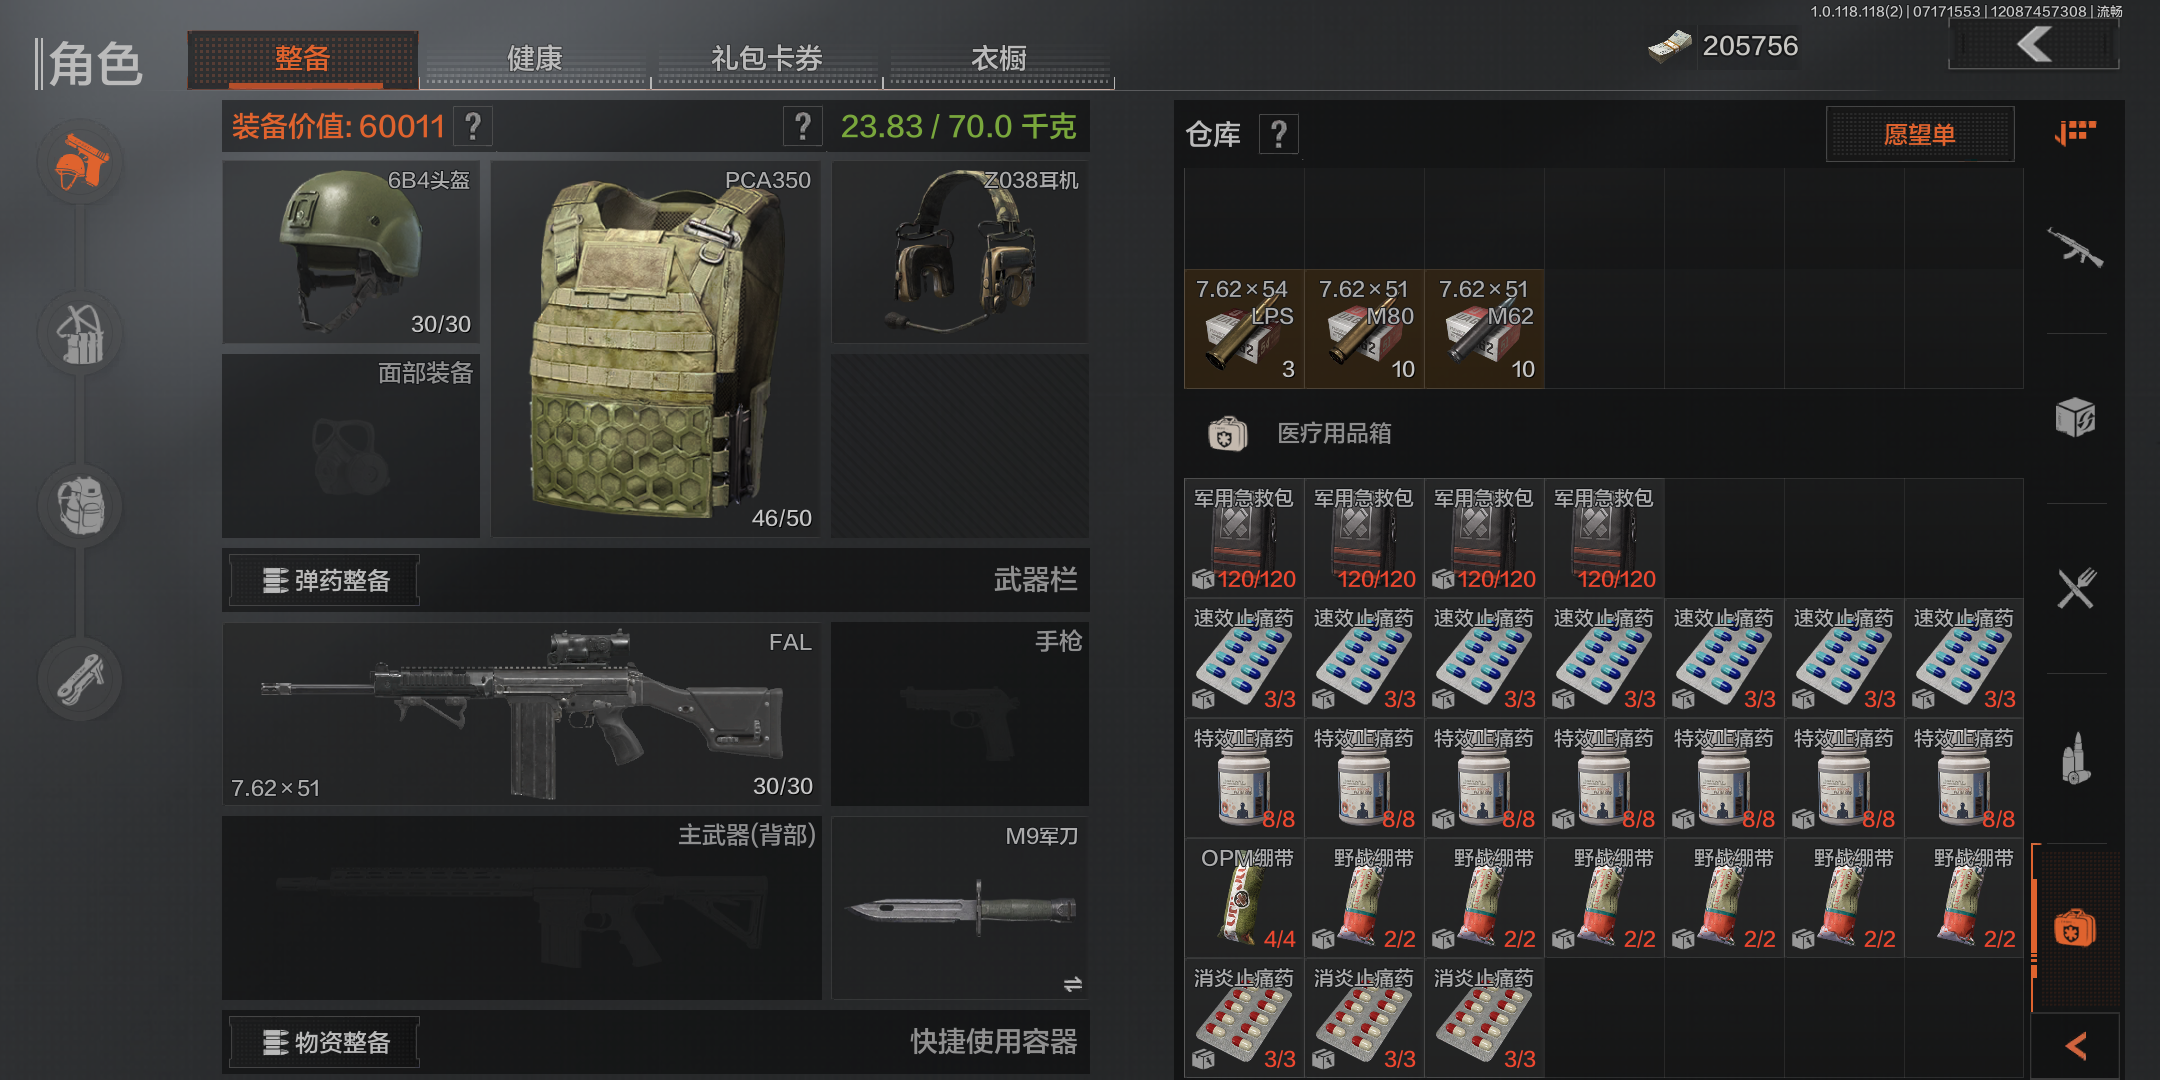Select the 6B4头盔 helmet slot

click(x=351, y=252)
